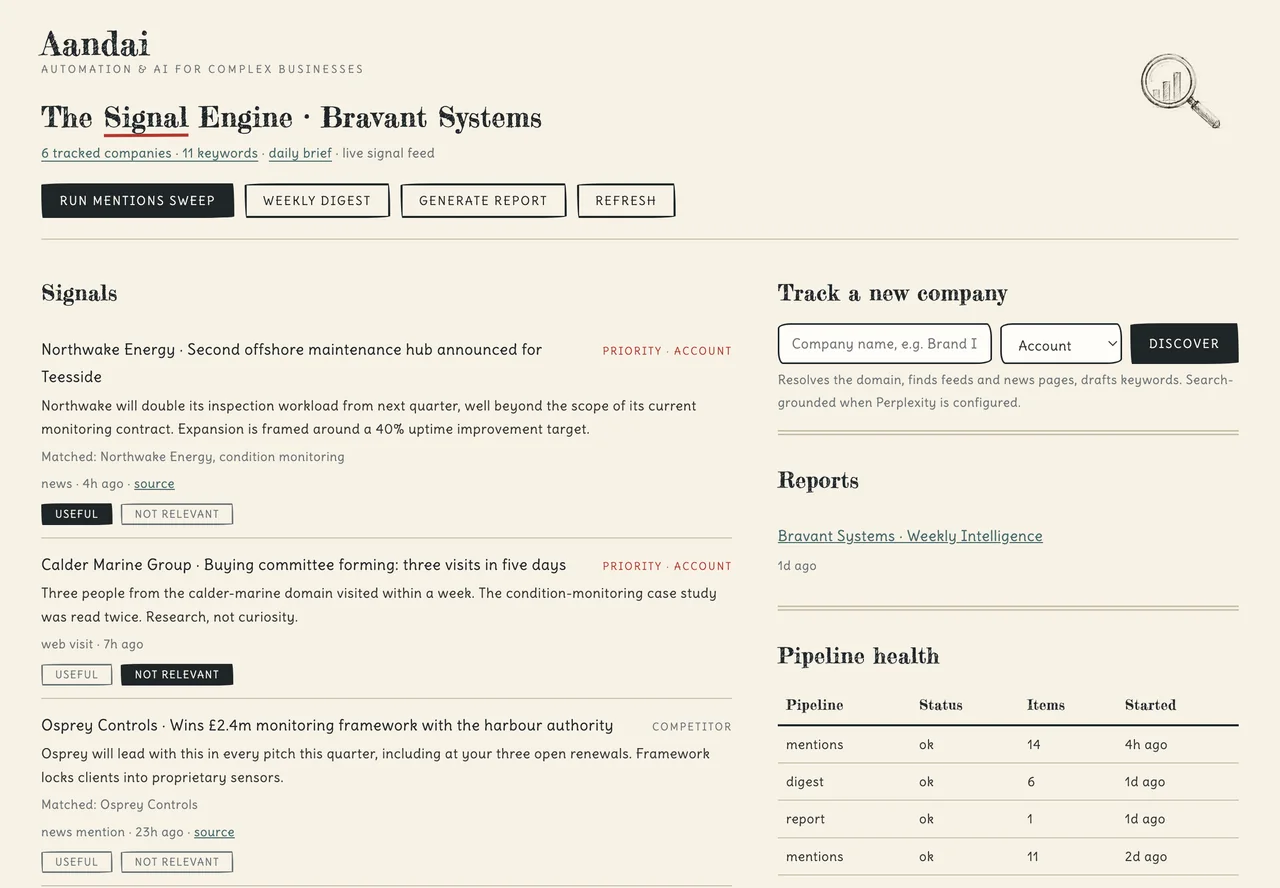The width and height of the screenshot is (1280, 888).
Task: Mark Northwake Energy signal as Useful
Action: (77, 514)
